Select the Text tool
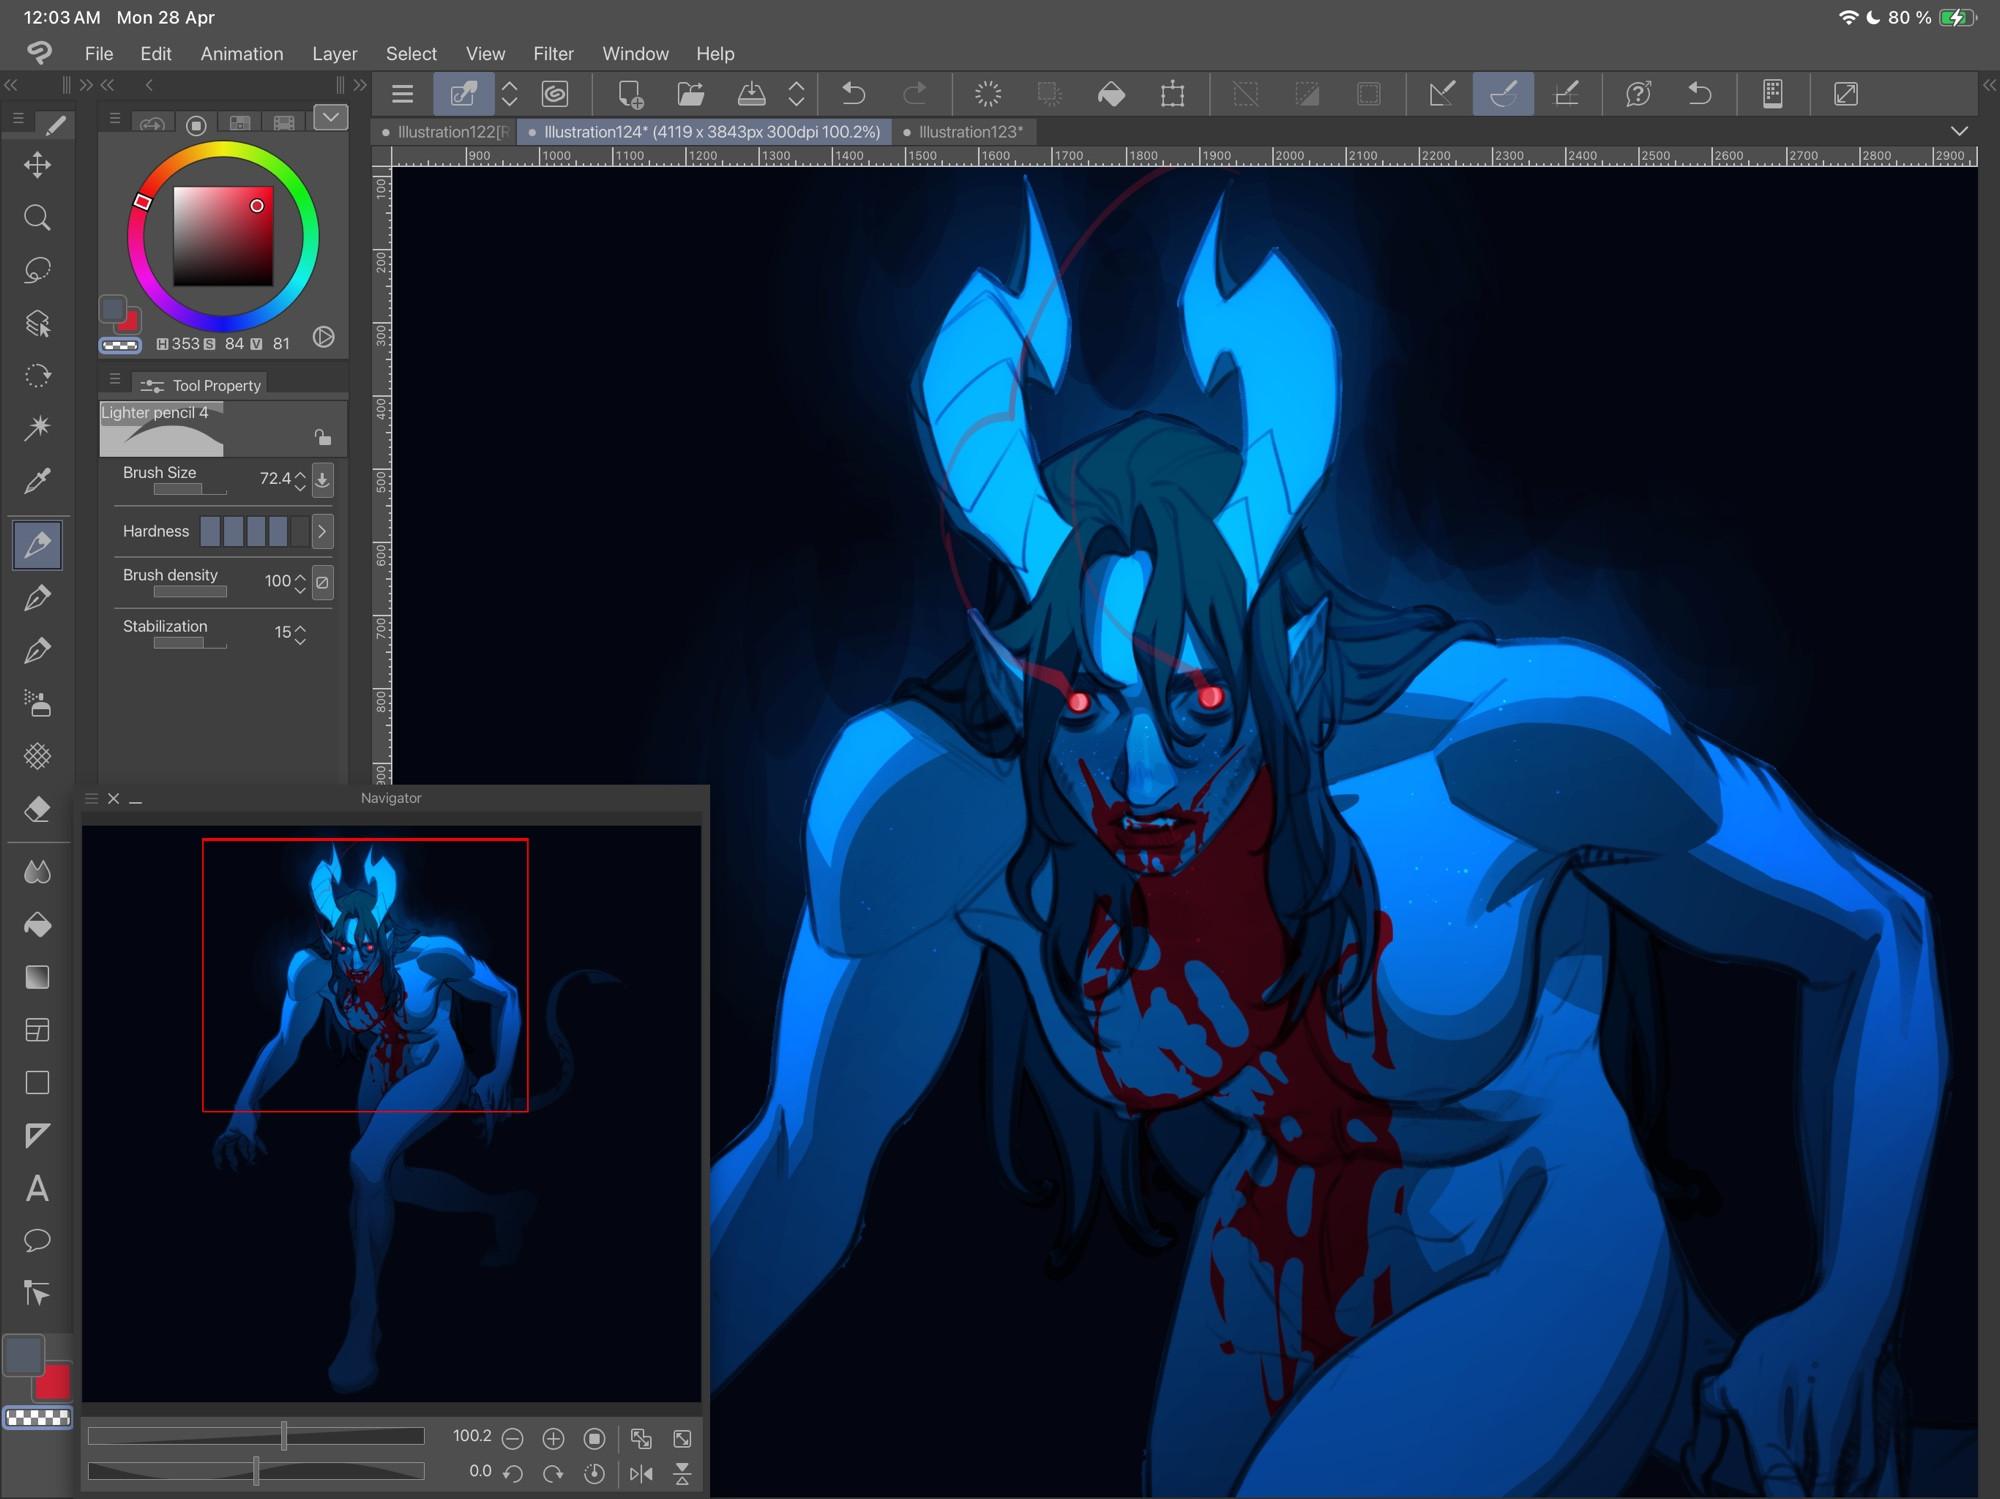 [x=37, y=1189]
